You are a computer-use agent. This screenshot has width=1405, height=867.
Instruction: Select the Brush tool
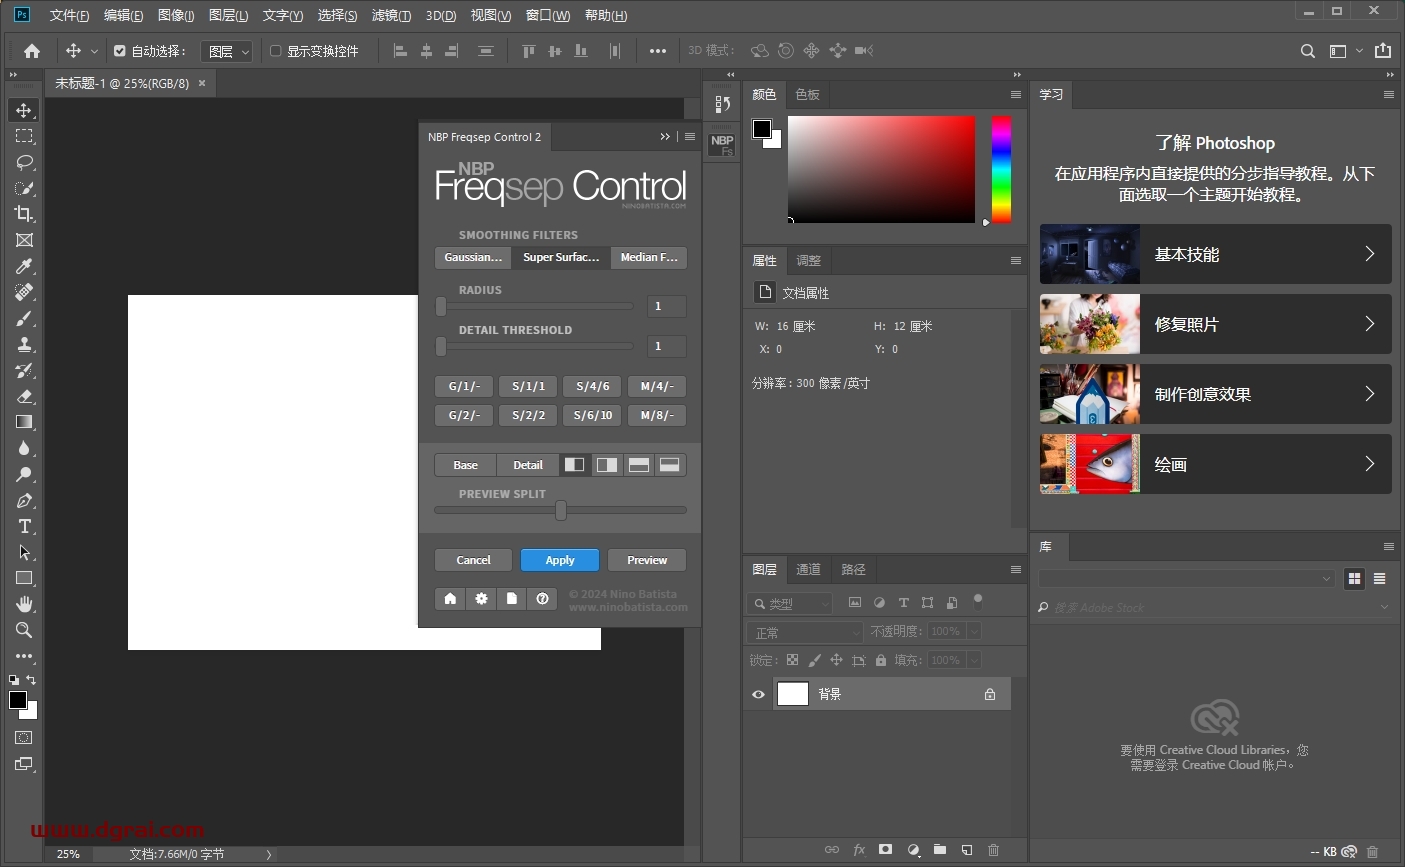24,318
